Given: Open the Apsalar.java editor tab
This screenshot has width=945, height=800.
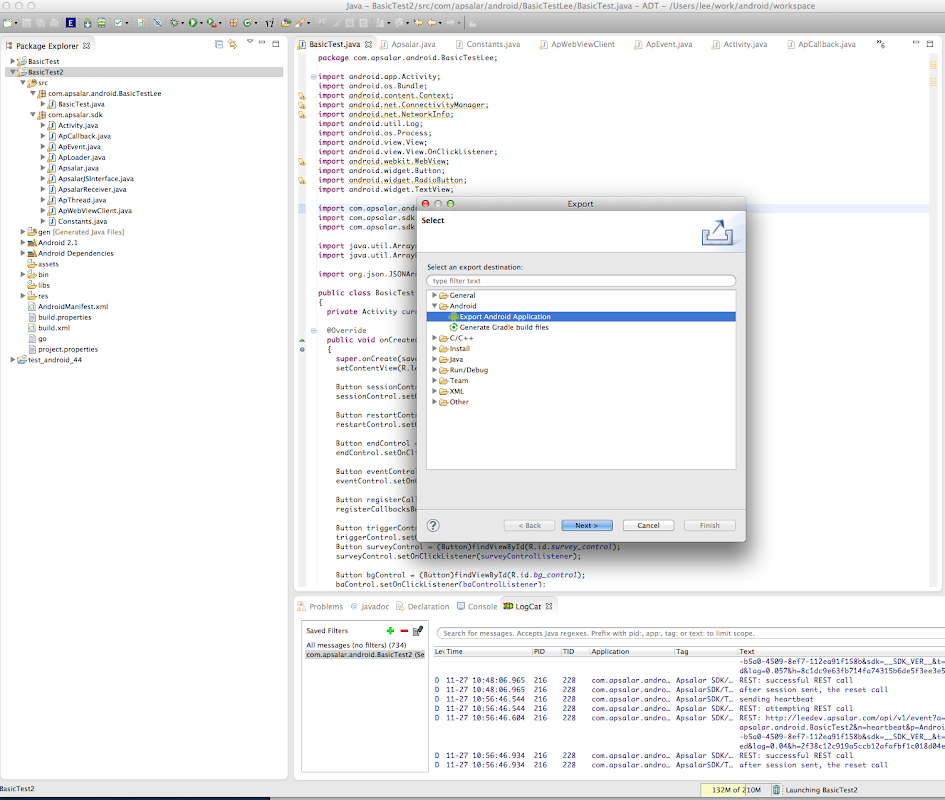Looking at the screenshot, I should coord(413,45).
